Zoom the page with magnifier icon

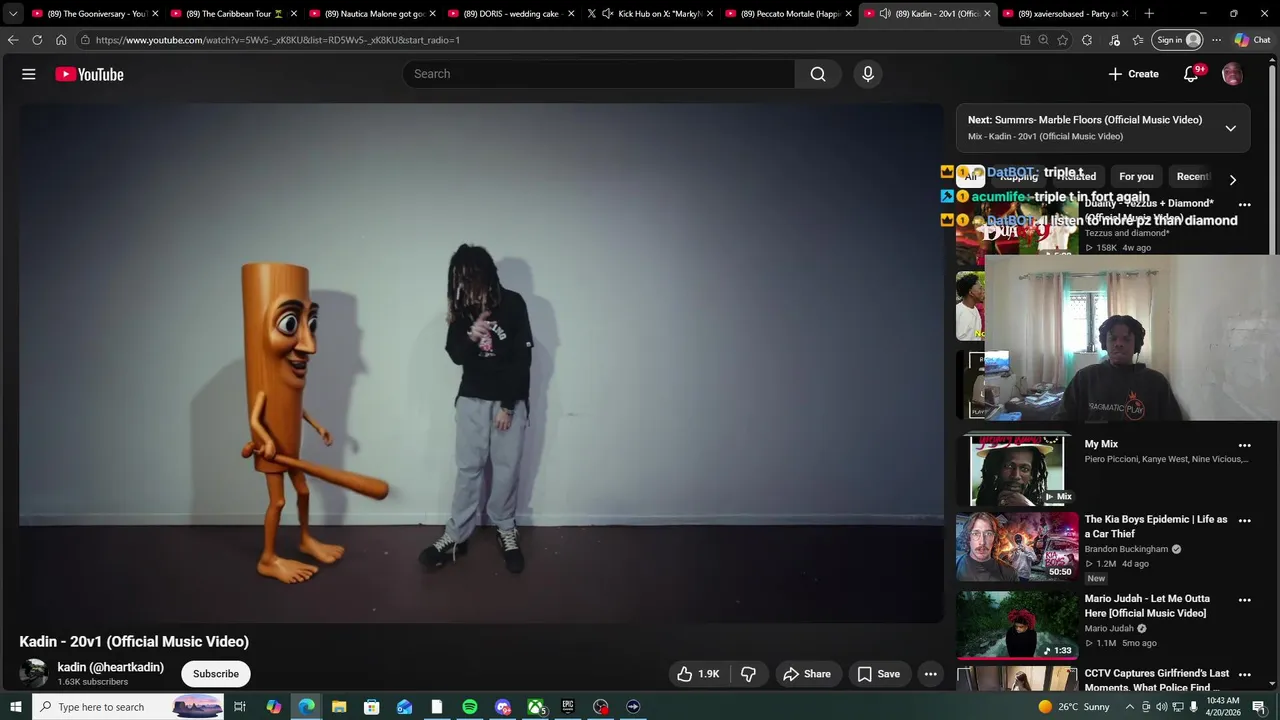(x=1043, y=40)
